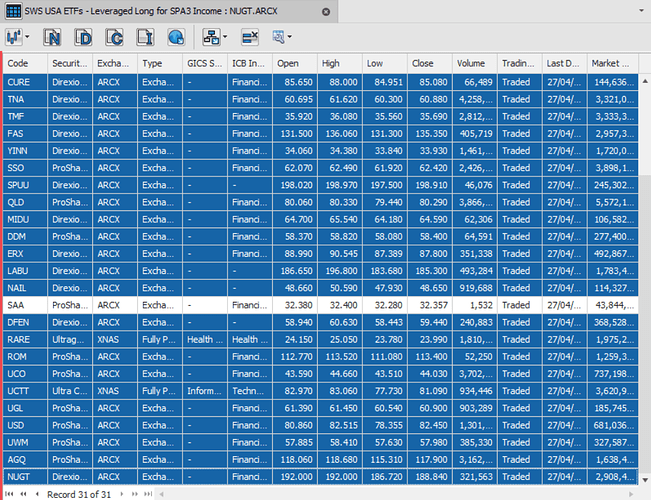Select the TMF row code cell
The width and height of the screenshot is (651, 500).
coord(25,117)
